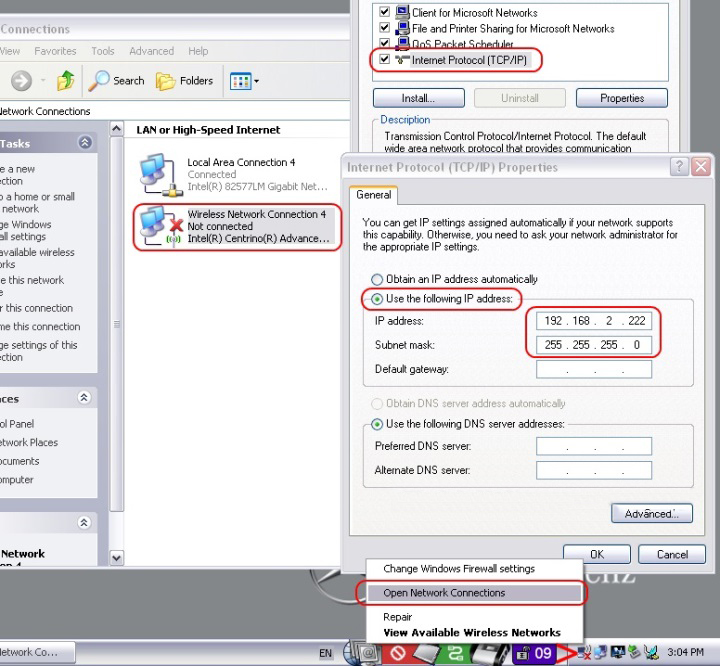Image resolution: width=720 pixels, height=666 pixels.
Task: Choose Repair from context menu
Action: click(398, 617)
